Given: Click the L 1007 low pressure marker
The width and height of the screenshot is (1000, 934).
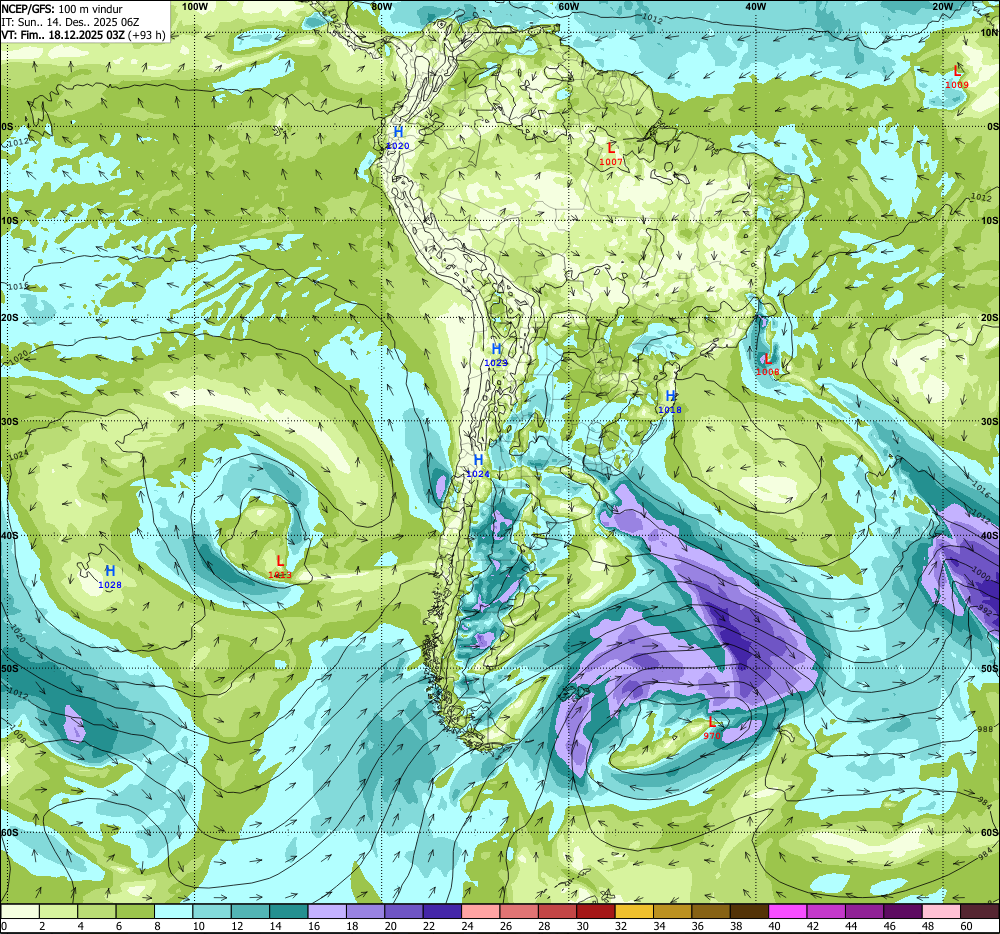Looking at the screenshot, I should pyautogui.click(x=611, y=154).
